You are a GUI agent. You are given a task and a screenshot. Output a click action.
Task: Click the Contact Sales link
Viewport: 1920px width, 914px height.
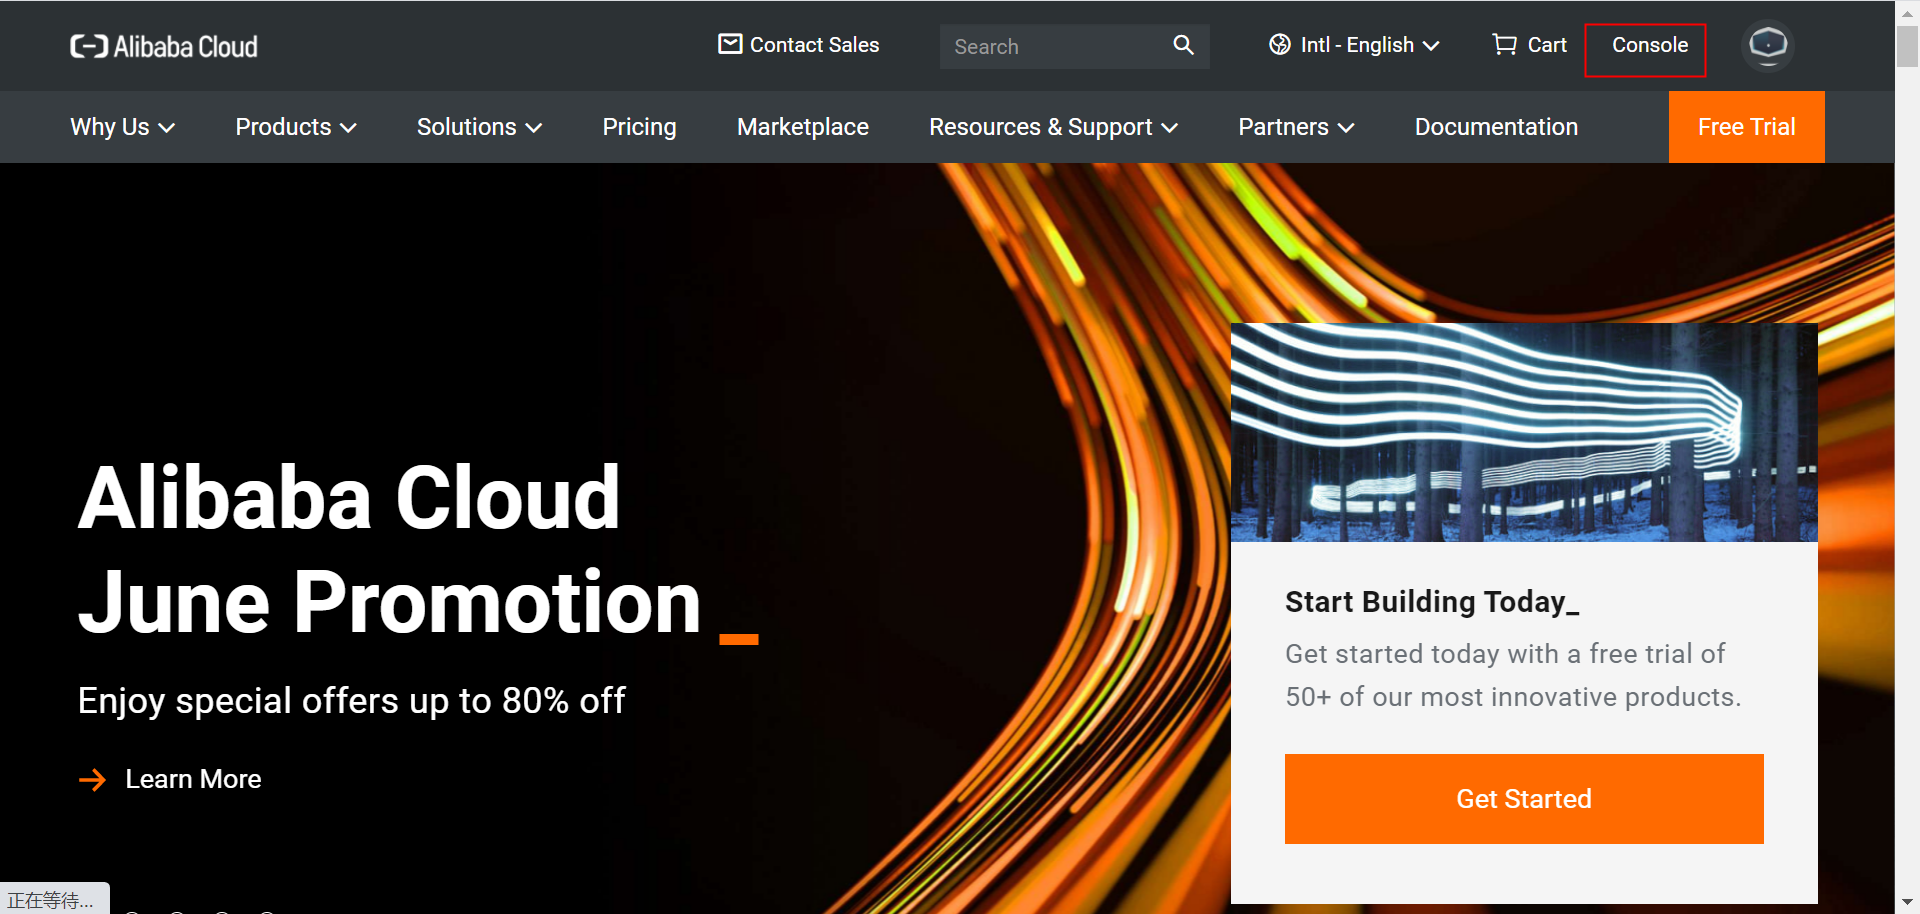click(x=799, y=45)
